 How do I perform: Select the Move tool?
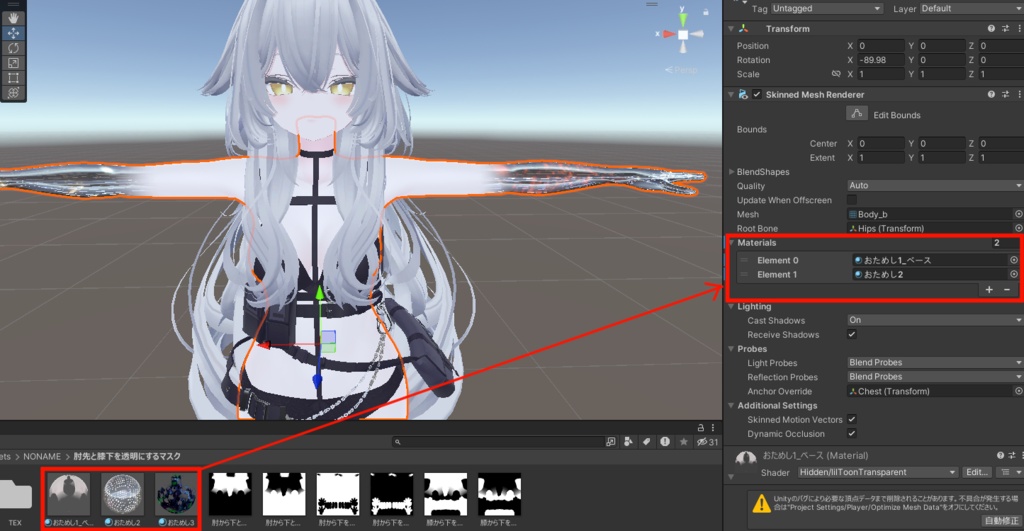[x=13, y=33]
